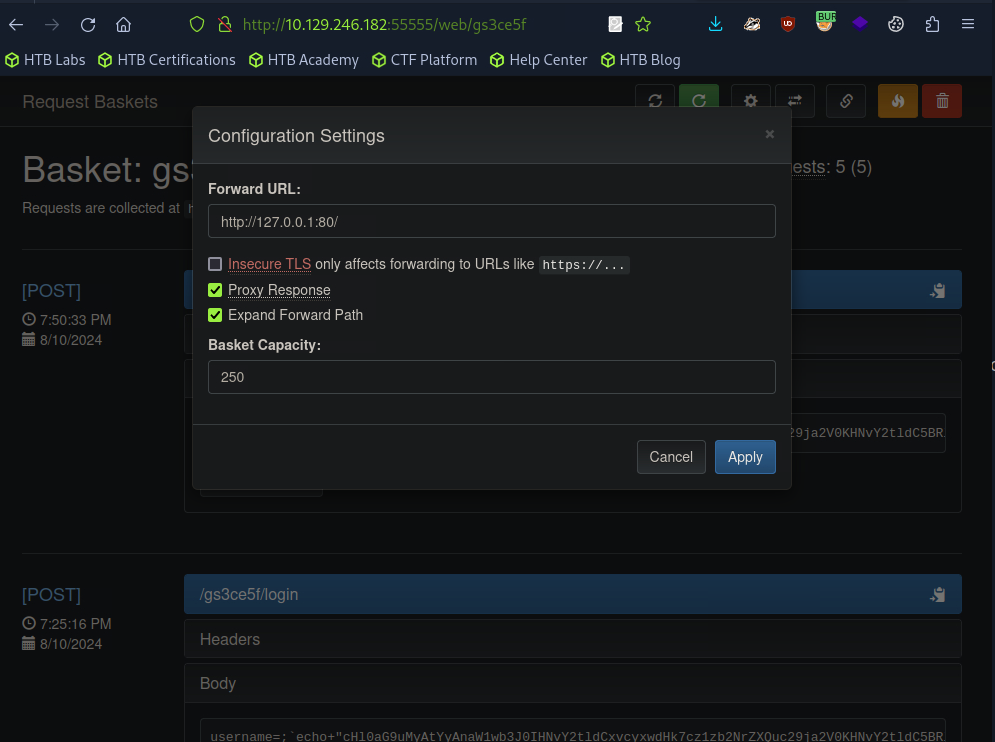The height and width of the screenshot is (742, 995).
Task: Open the Help Center bookmark
Action: pyautogui.click(x=539, y=60)
